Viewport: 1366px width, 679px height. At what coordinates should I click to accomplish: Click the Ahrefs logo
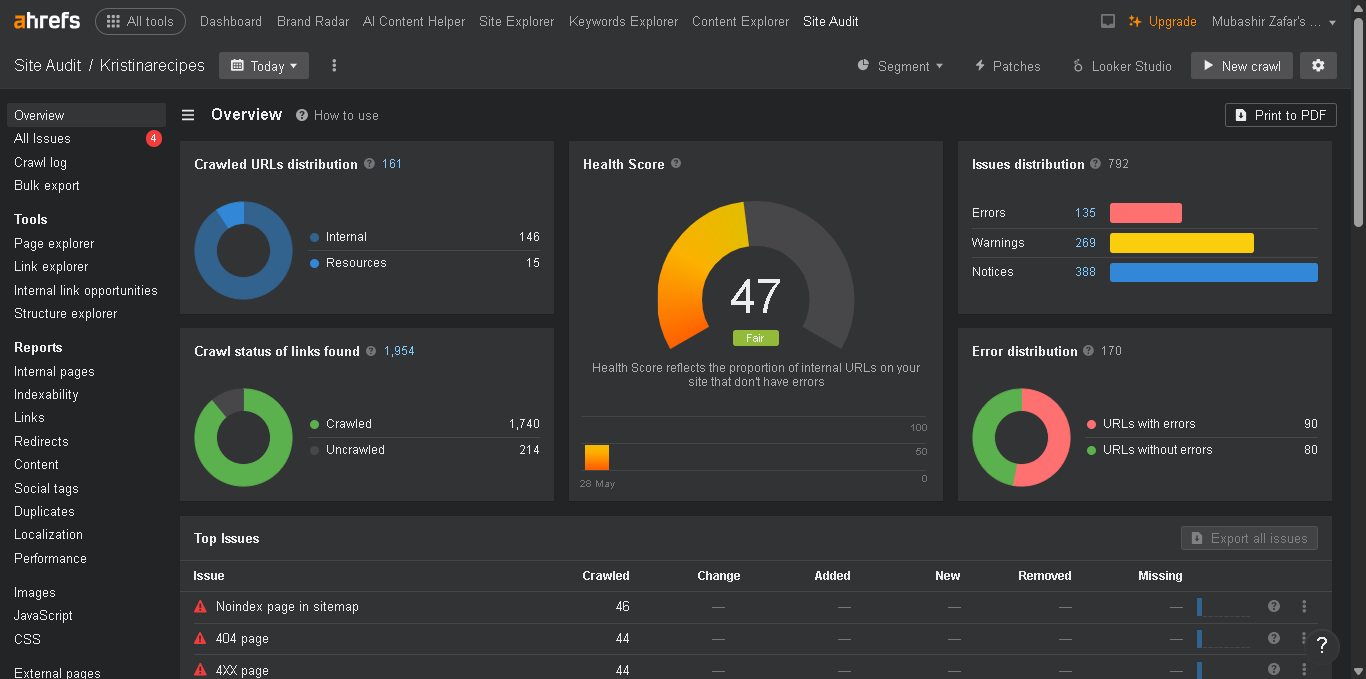tap(47, 21)
